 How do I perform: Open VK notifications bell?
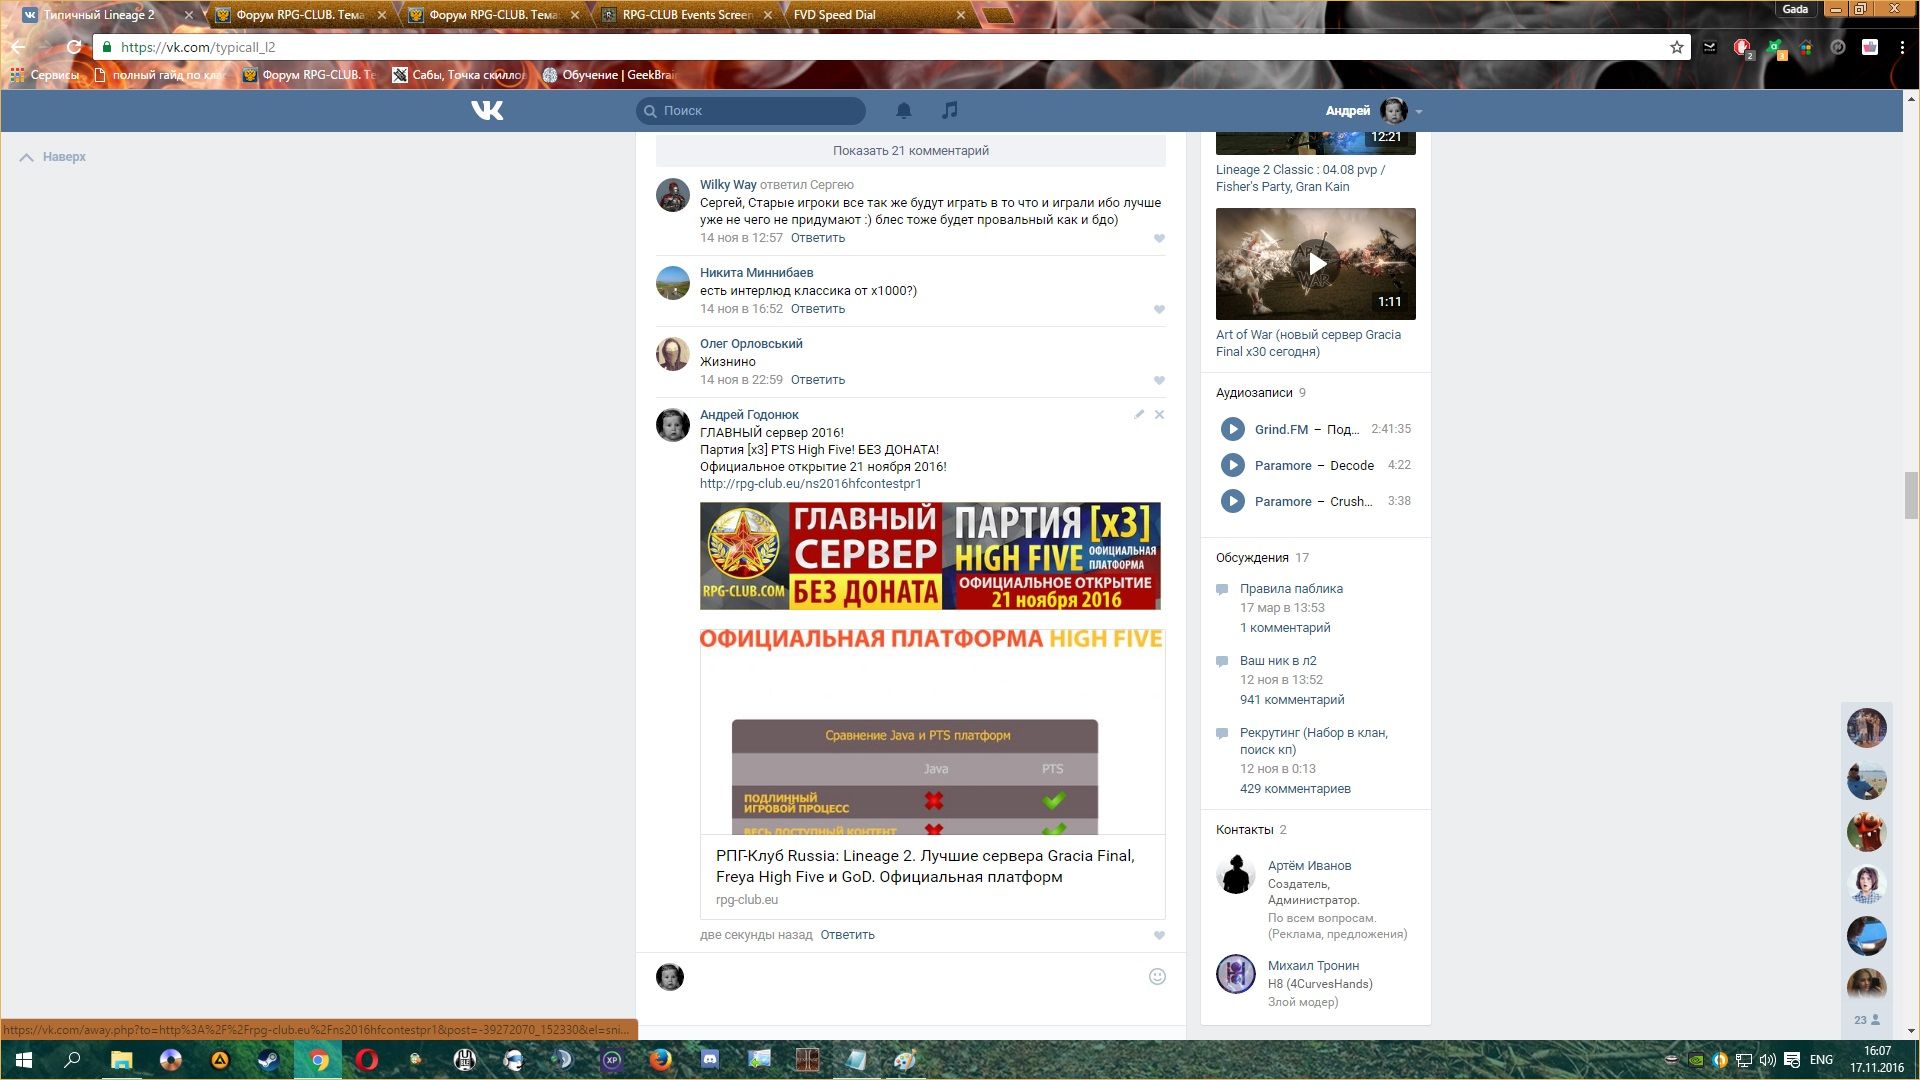(x=903, y=110)
